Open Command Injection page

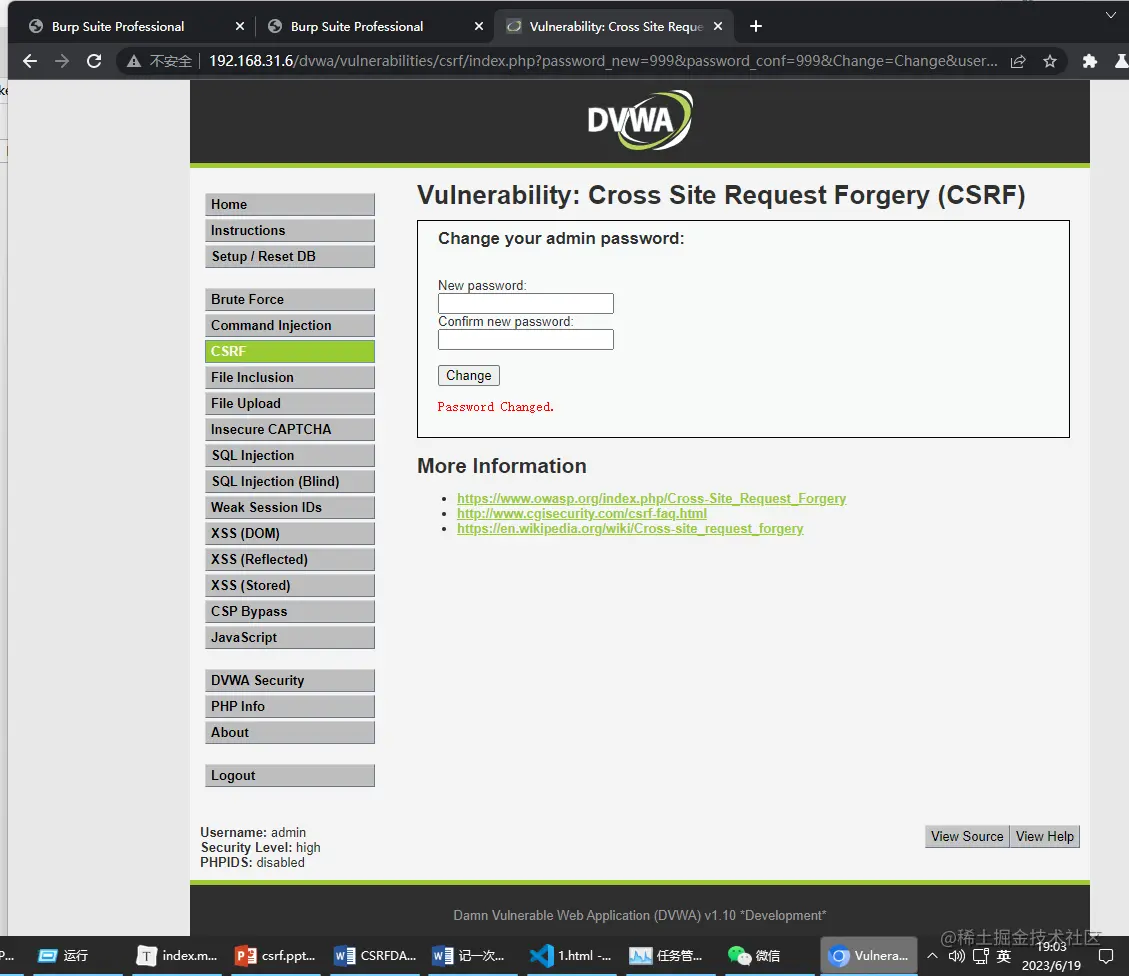point(289,325)
